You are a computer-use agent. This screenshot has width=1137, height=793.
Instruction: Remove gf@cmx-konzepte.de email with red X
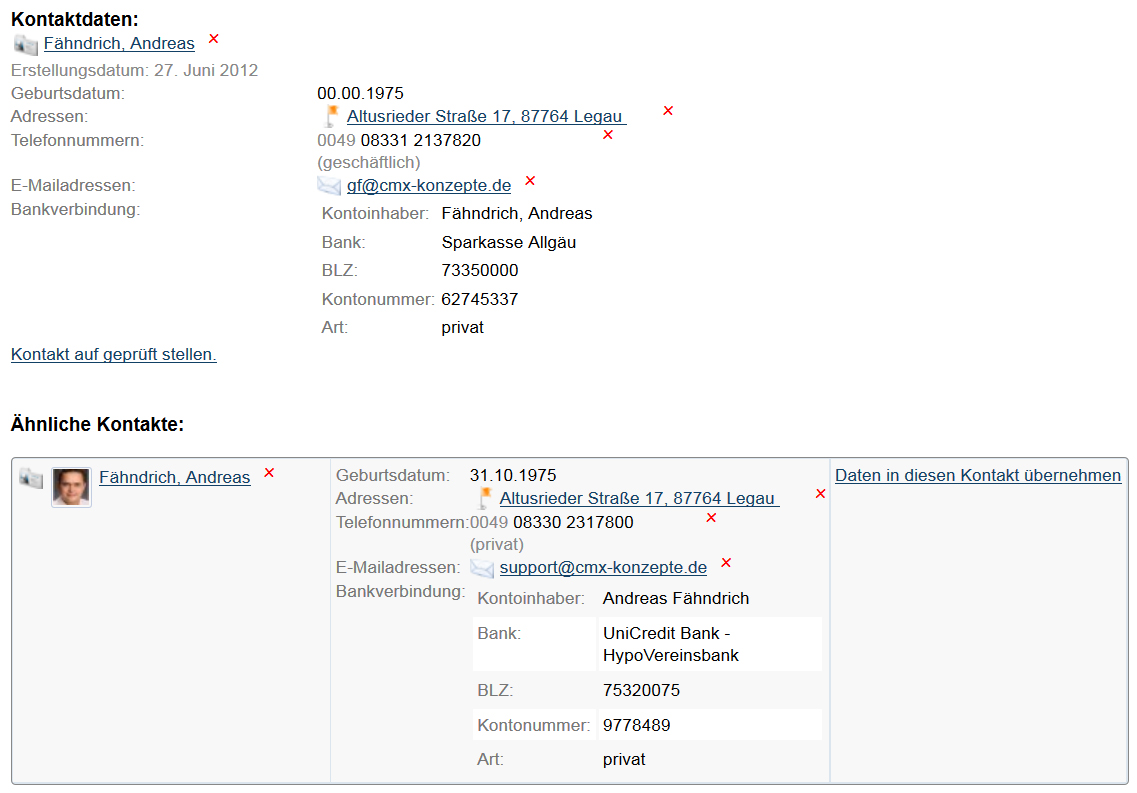click(530, 181)
